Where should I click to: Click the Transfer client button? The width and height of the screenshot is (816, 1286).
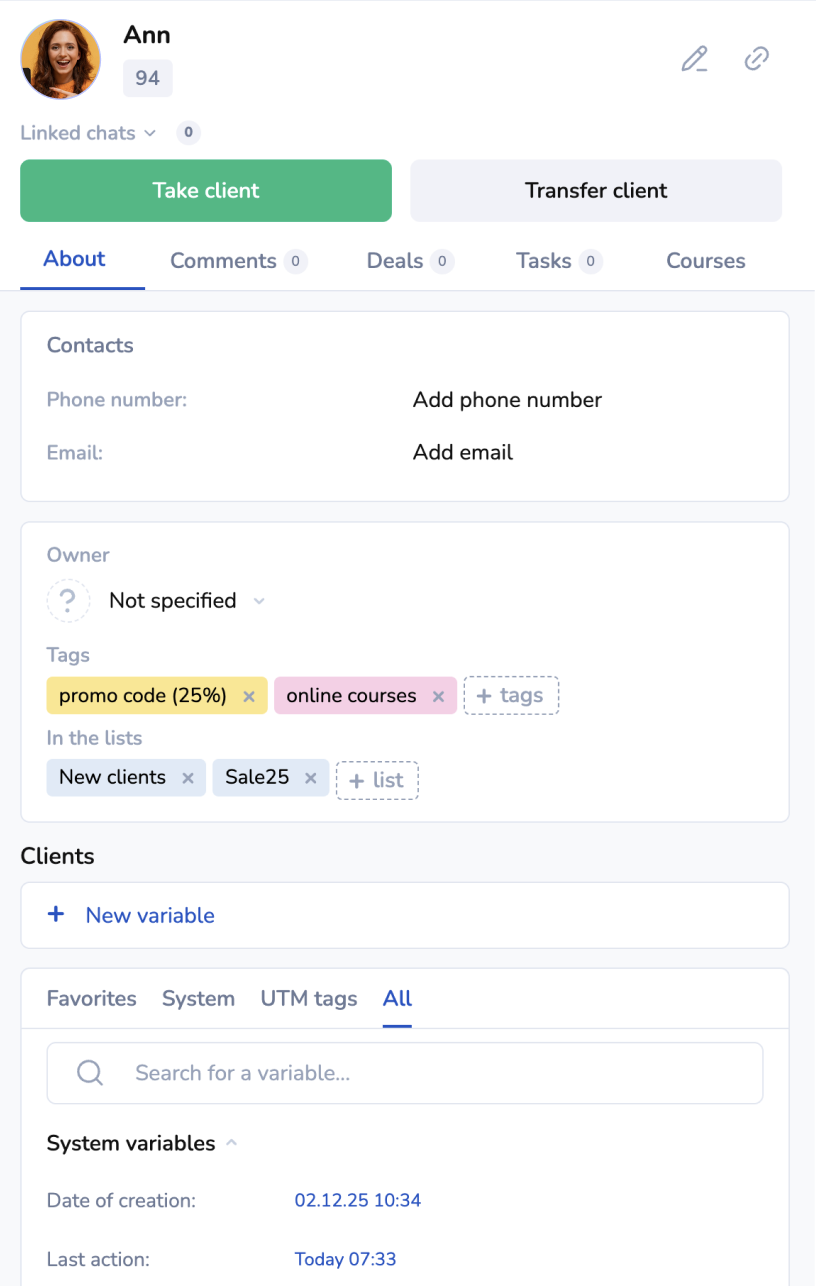596,191
